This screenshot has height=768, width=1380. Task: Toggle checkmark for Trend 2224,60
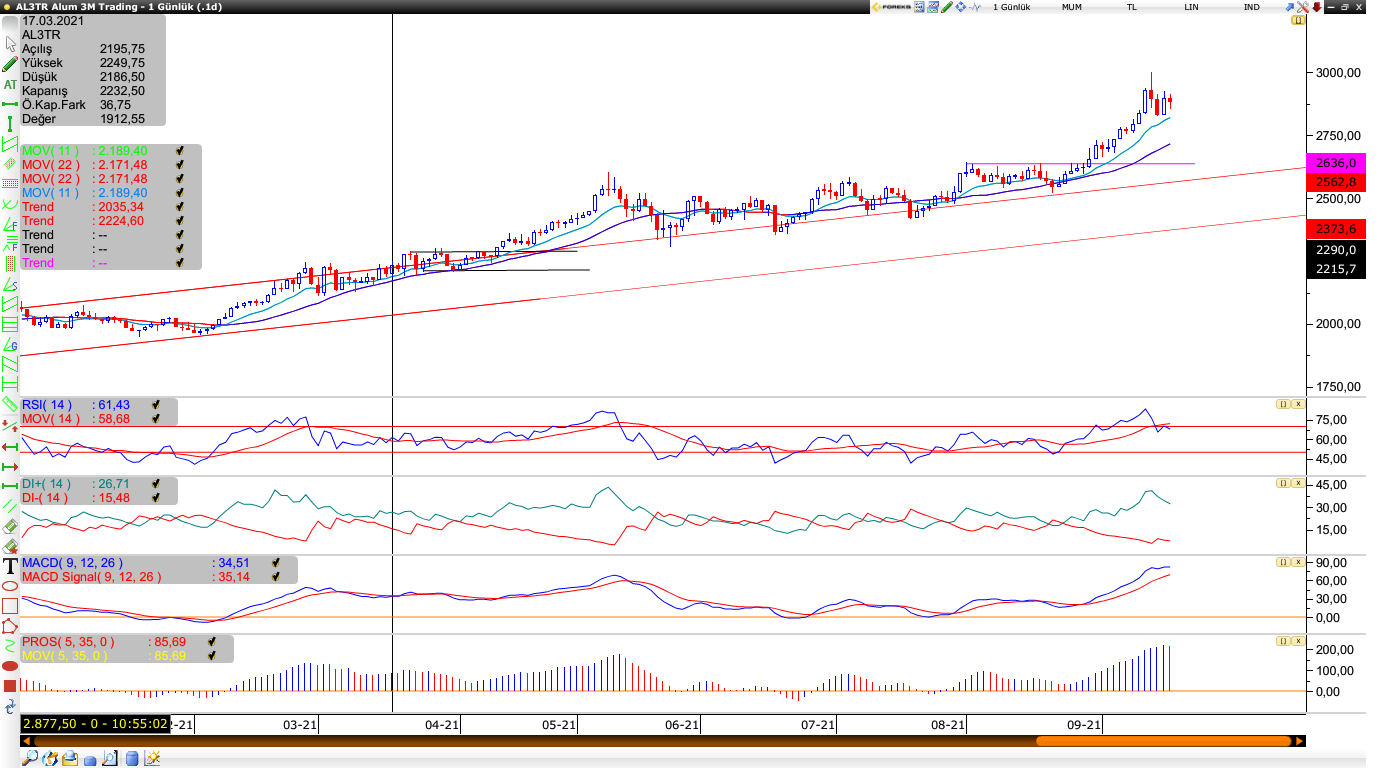pos(180,221)
